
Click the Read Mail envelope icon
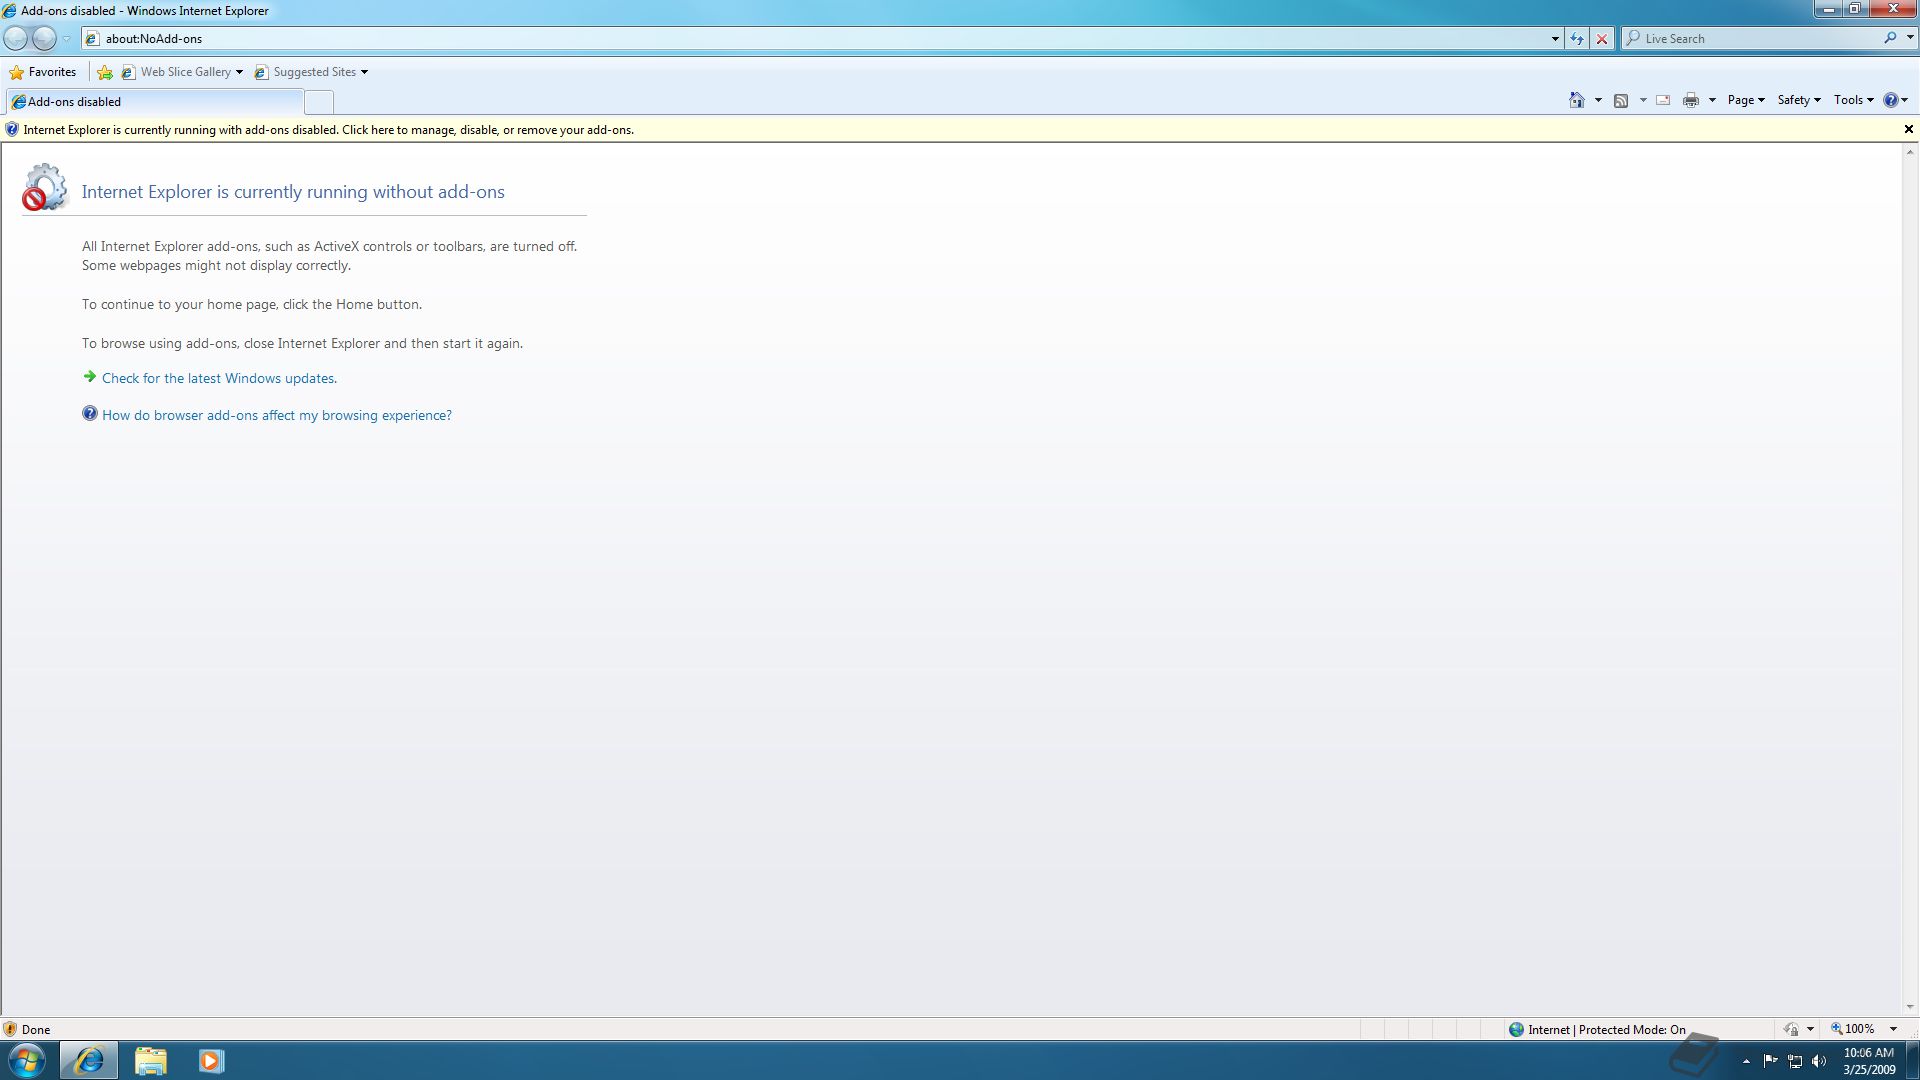(1663, 100)
